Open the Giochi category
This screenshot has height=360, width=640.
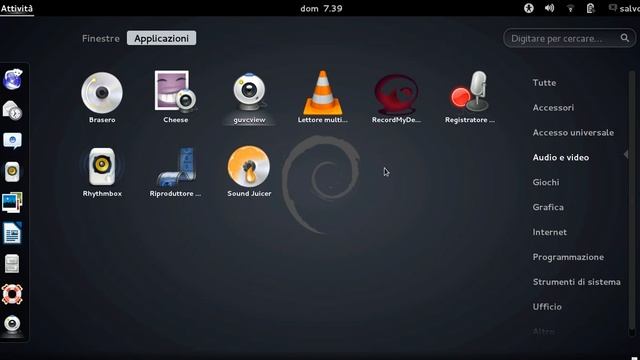[546, 182]
